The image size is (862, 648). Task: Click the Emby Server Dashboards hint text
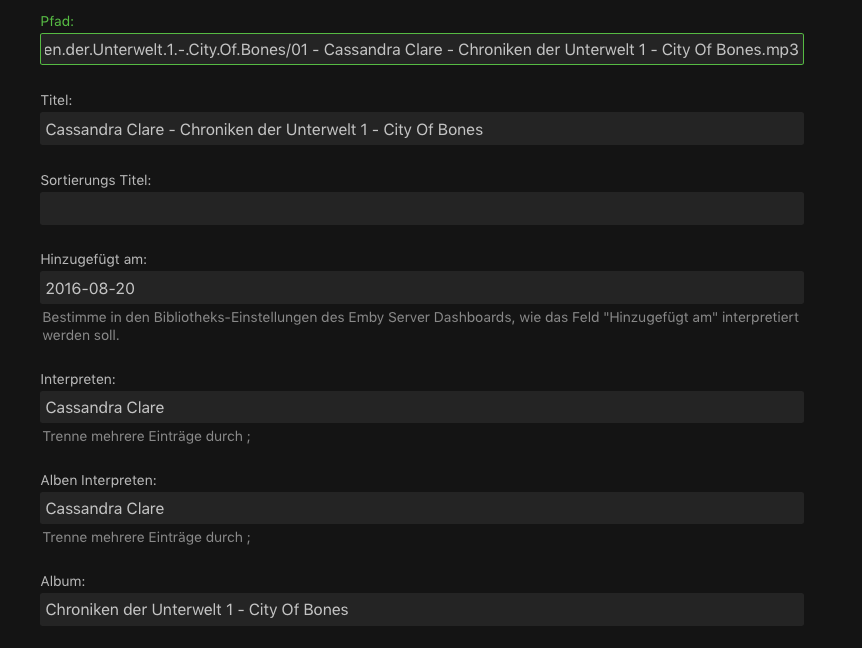point(421,326)
